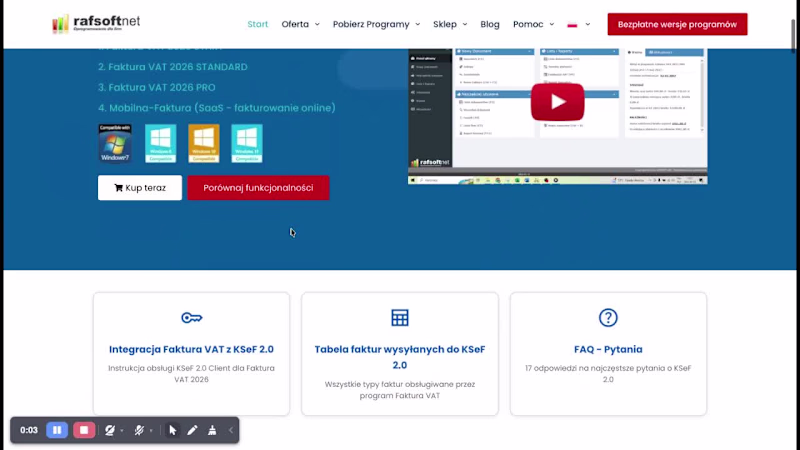Open Faktura VAT 2026 PRO link

click(157, 87)
